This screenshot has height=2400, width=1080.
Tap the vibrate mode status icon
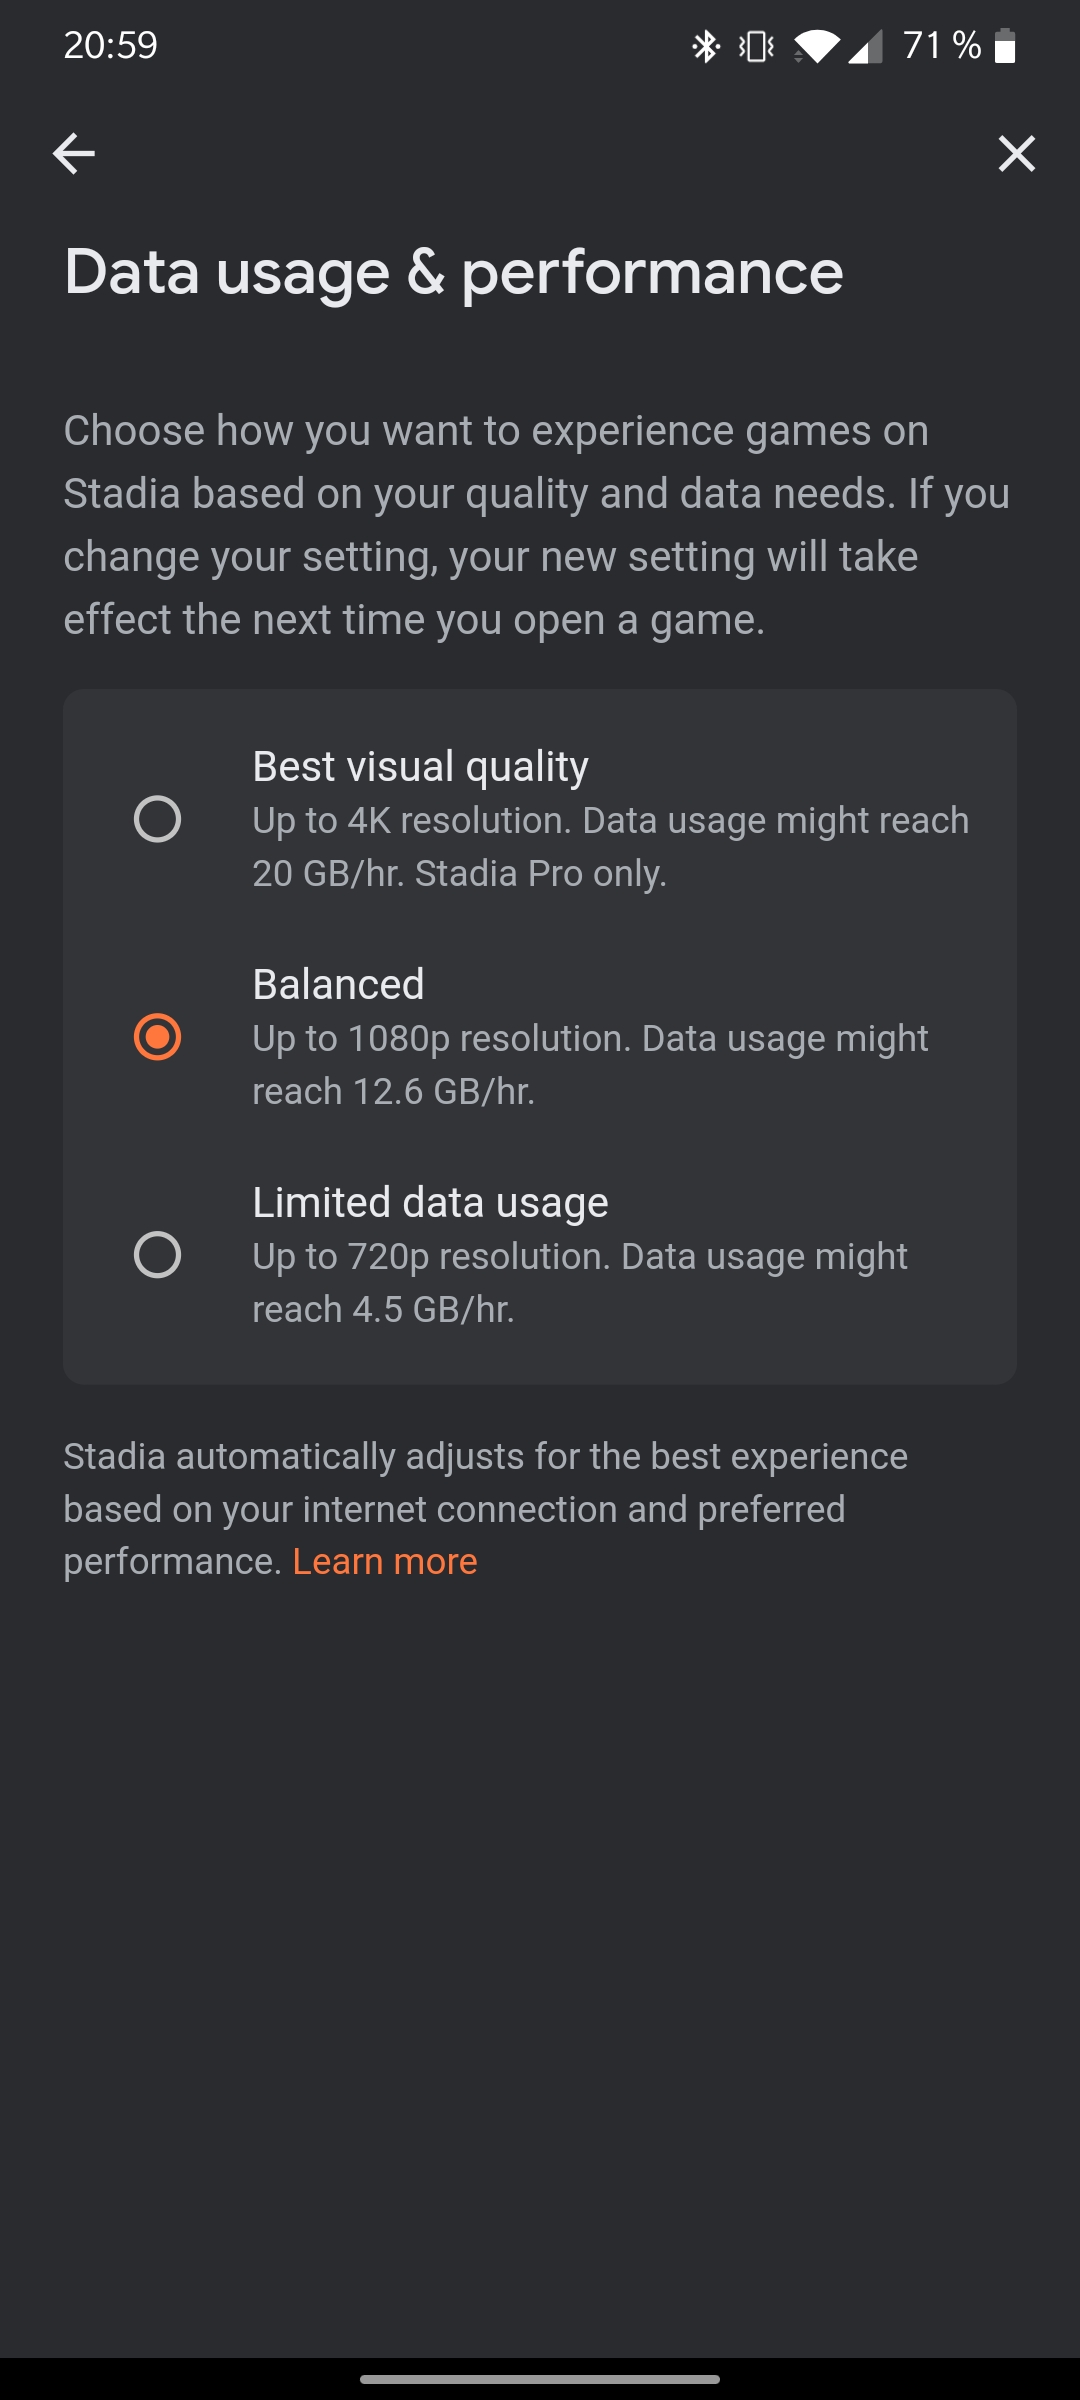pos(756,46)
